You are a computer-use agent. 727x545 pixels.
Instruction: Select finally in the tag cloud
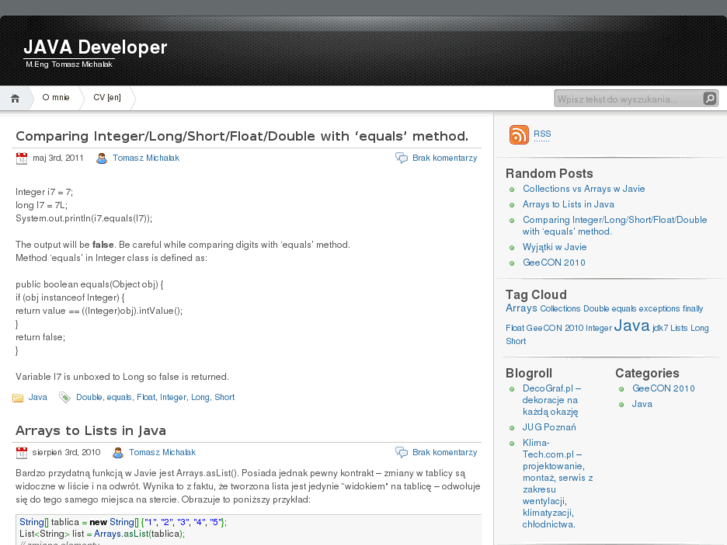click(x=693, y=309)
